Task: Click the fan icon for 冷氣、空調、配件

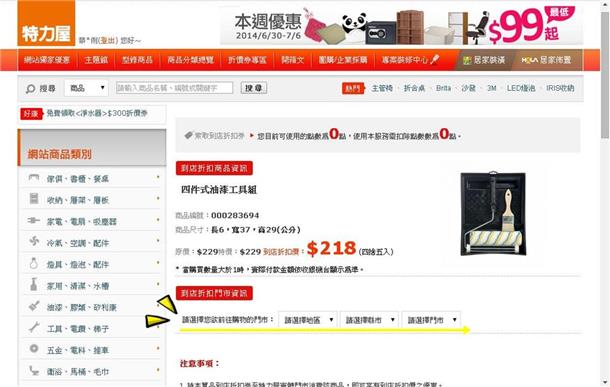Action: (x=34, y=241)
